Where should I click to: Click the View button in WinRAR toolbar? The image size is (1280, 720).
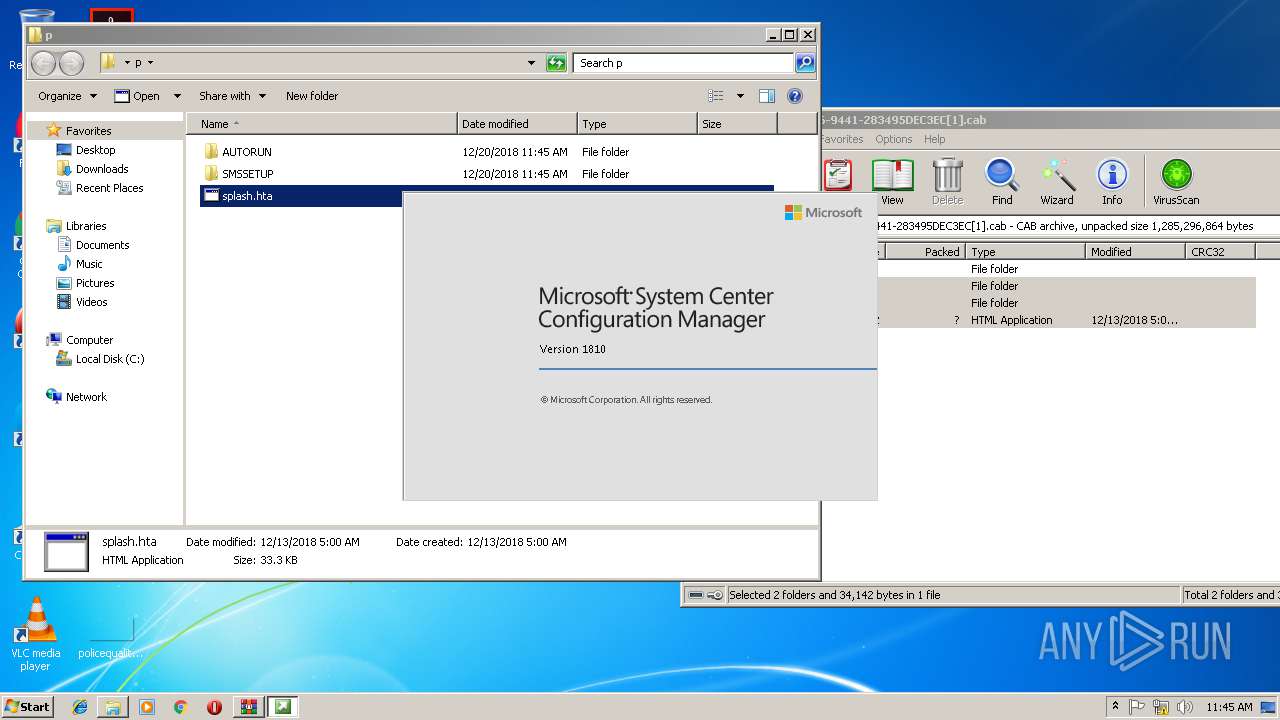[x=892, y=181]
